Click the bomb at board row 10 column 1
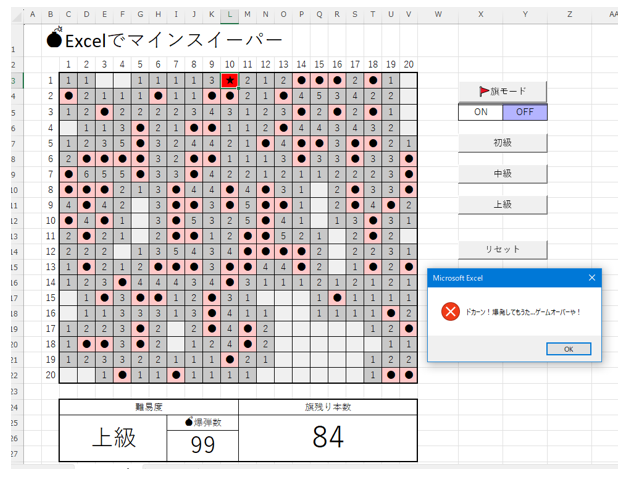The image size is (628, 477). click(x=68, y=220)
